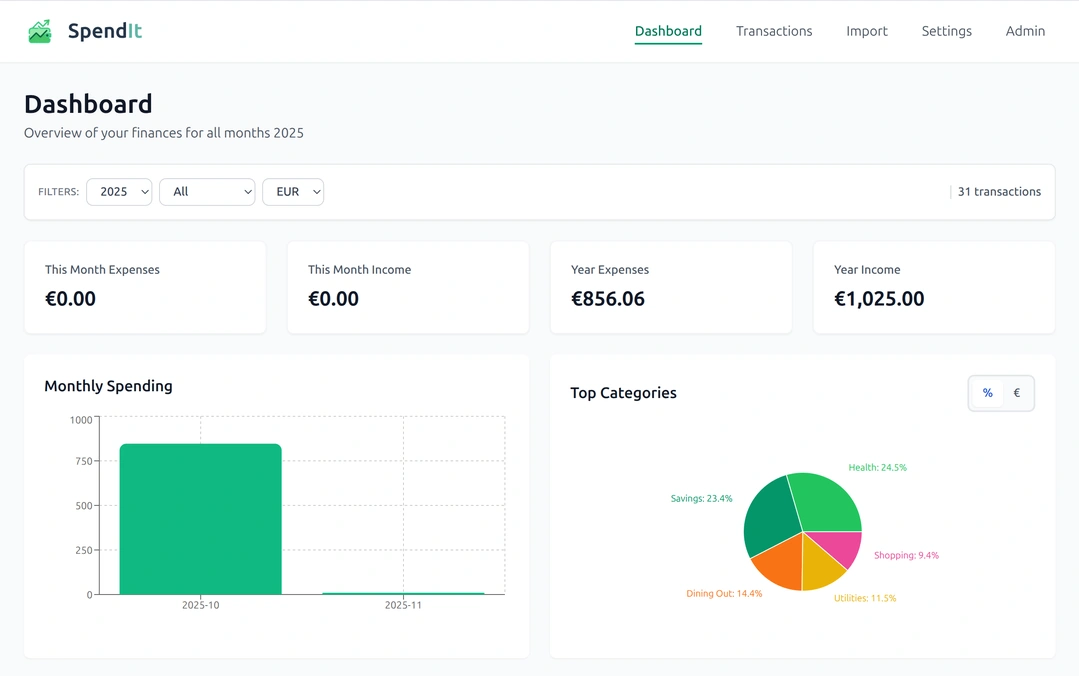Open the 2025 year filter dropdown
Screen dimensions: 1079x676
tap(119, 191)
